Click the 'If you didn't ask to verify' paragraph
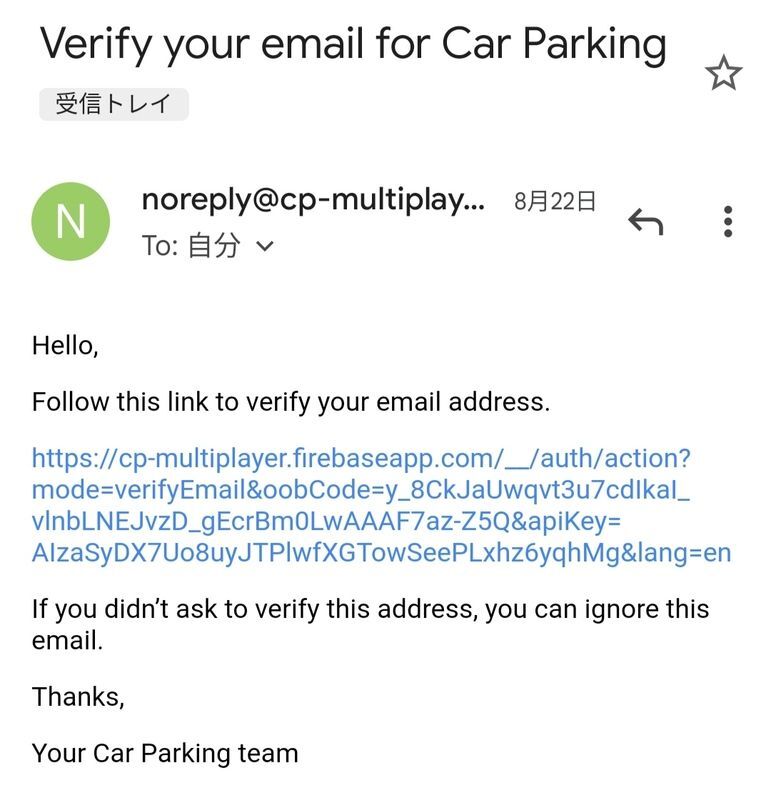 [370, 624]
